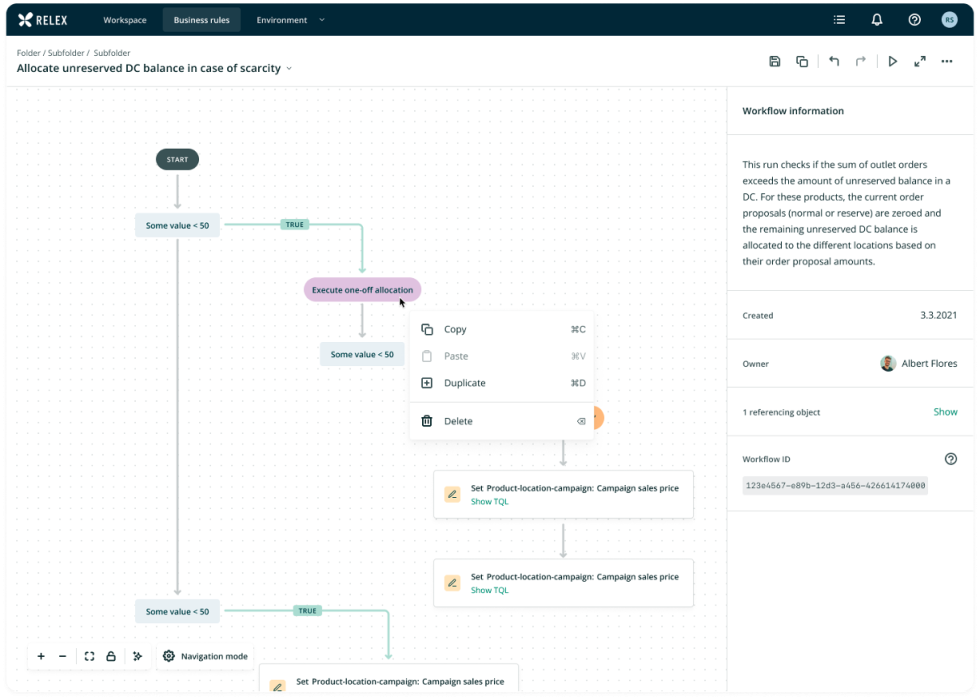Save the workflow with the disk icon
Screen dimensions: 980x700
[774, 62]
